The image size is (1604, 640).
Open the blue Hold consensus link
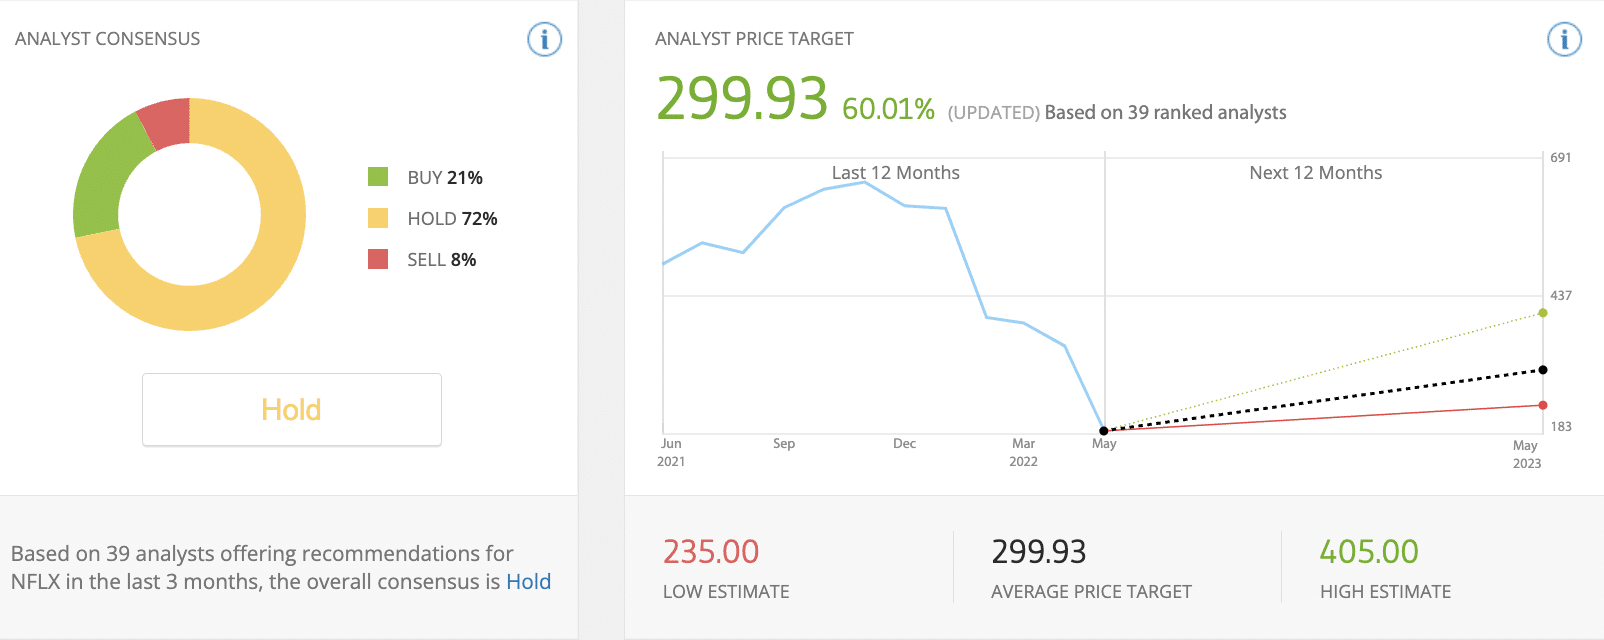click(x=528, y=582)
